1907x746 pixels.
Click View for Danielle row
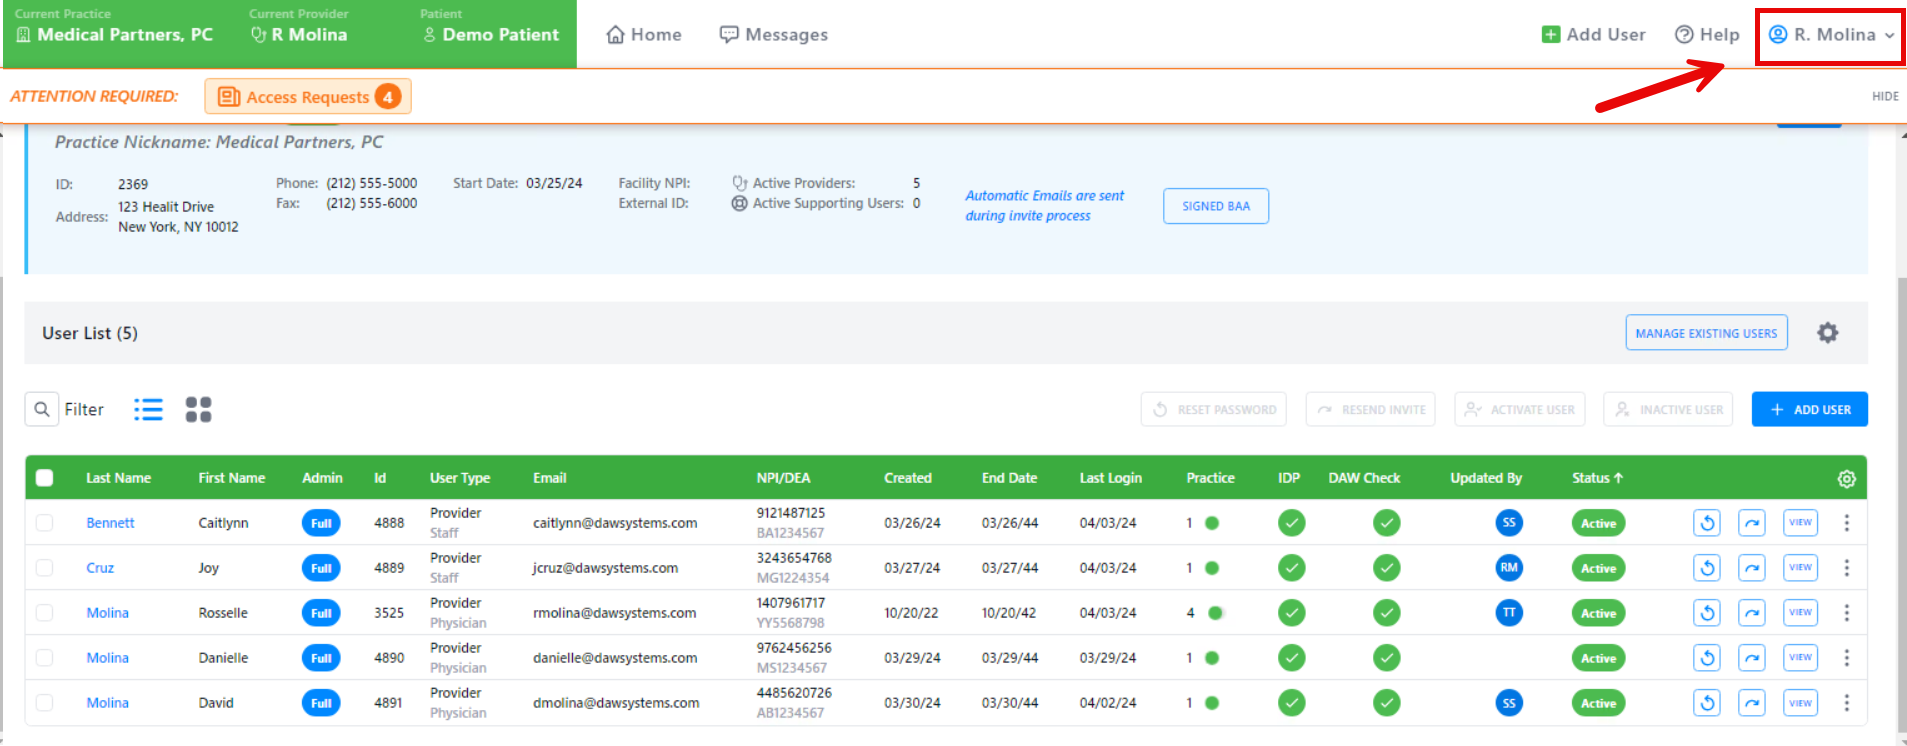coord(1800,658)
